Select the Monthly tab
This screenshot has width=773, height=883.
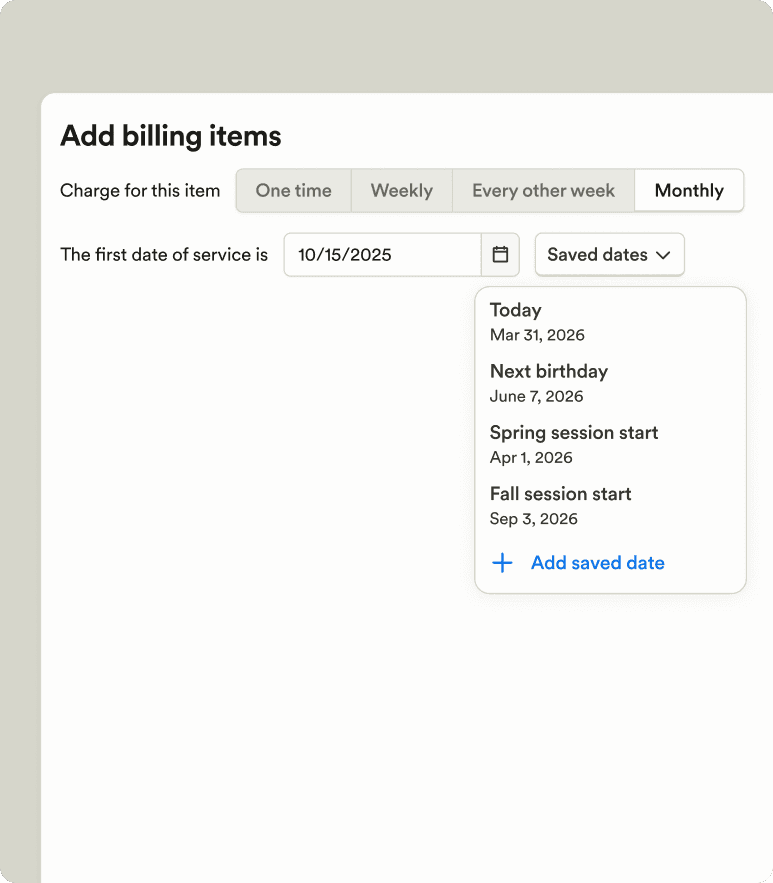689,190
